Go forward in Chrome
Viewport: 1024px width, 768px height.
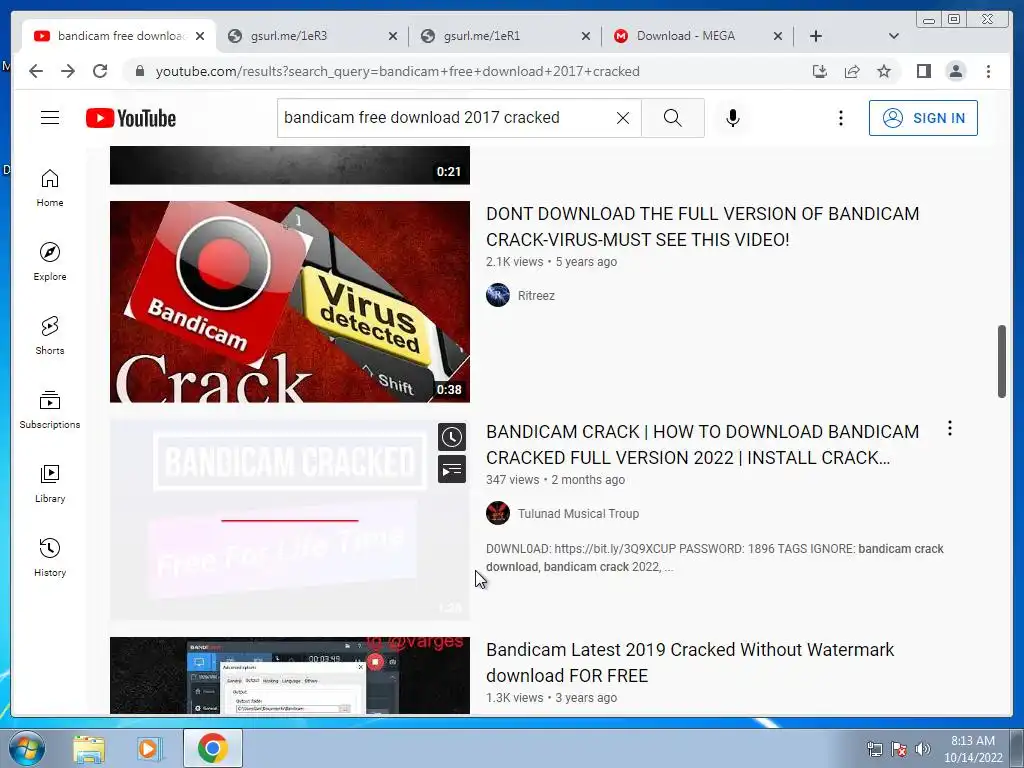click(68, 71)
